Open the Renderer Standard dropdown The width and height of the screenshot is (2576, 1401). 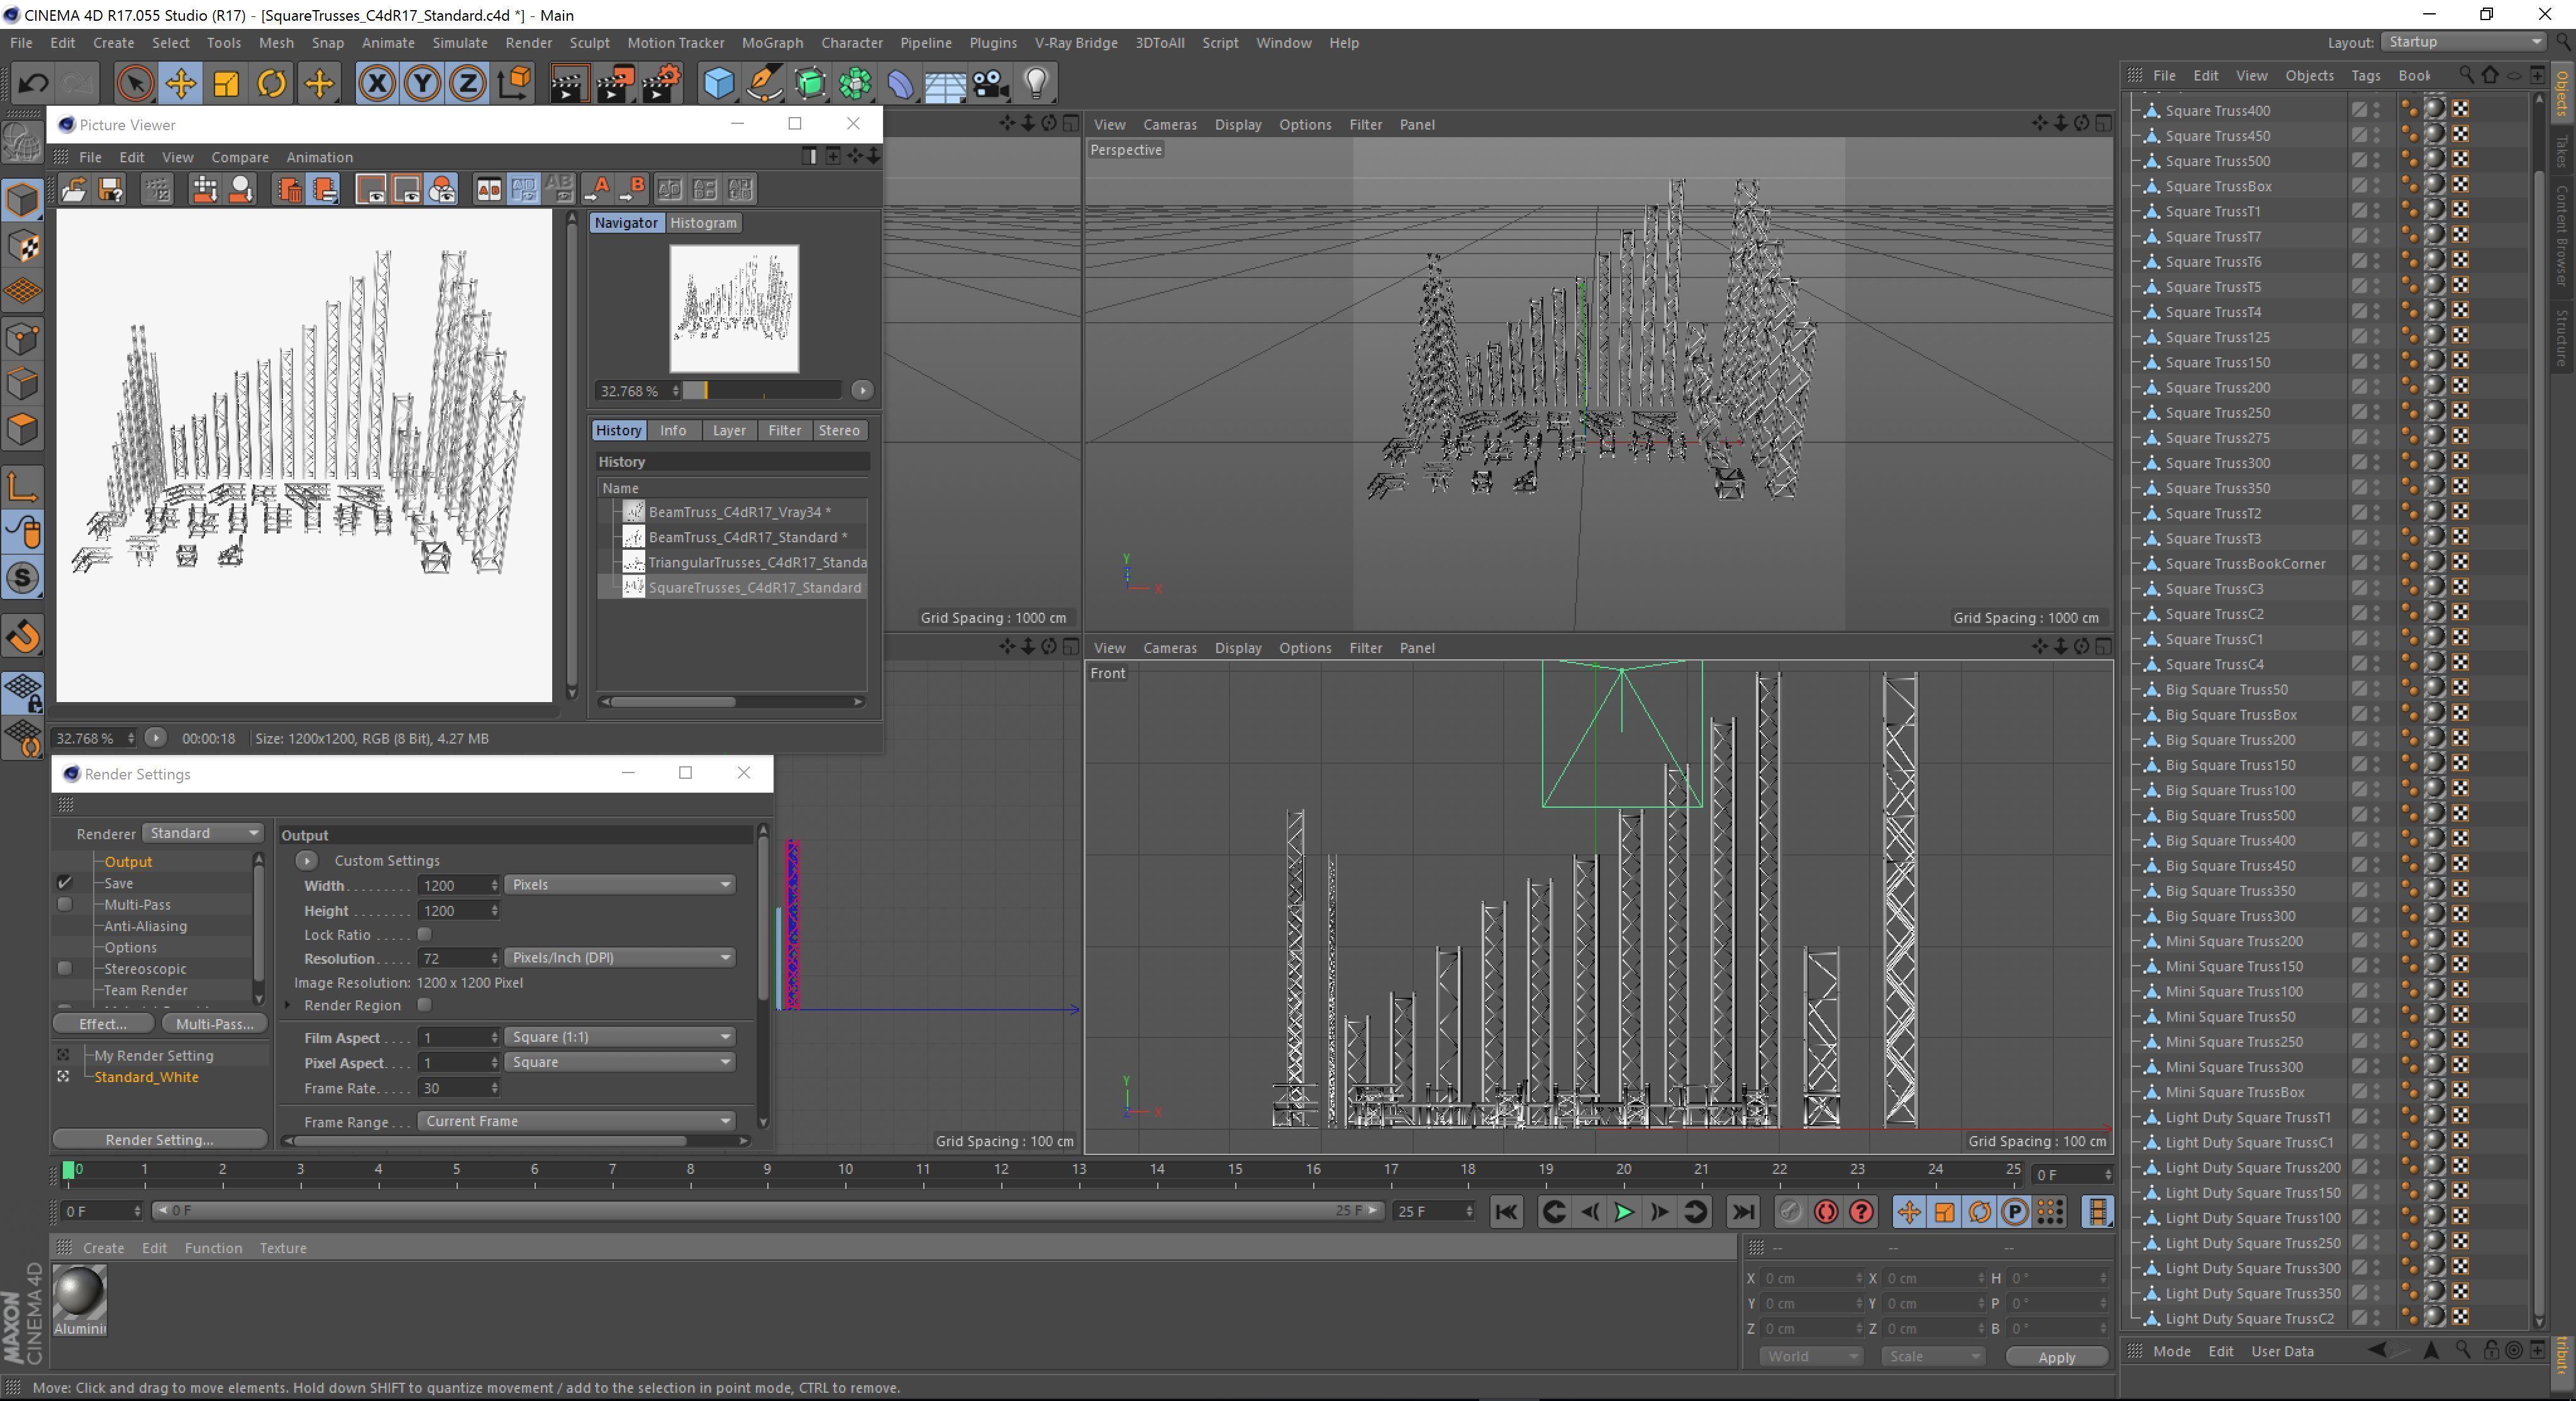point(203,833)
